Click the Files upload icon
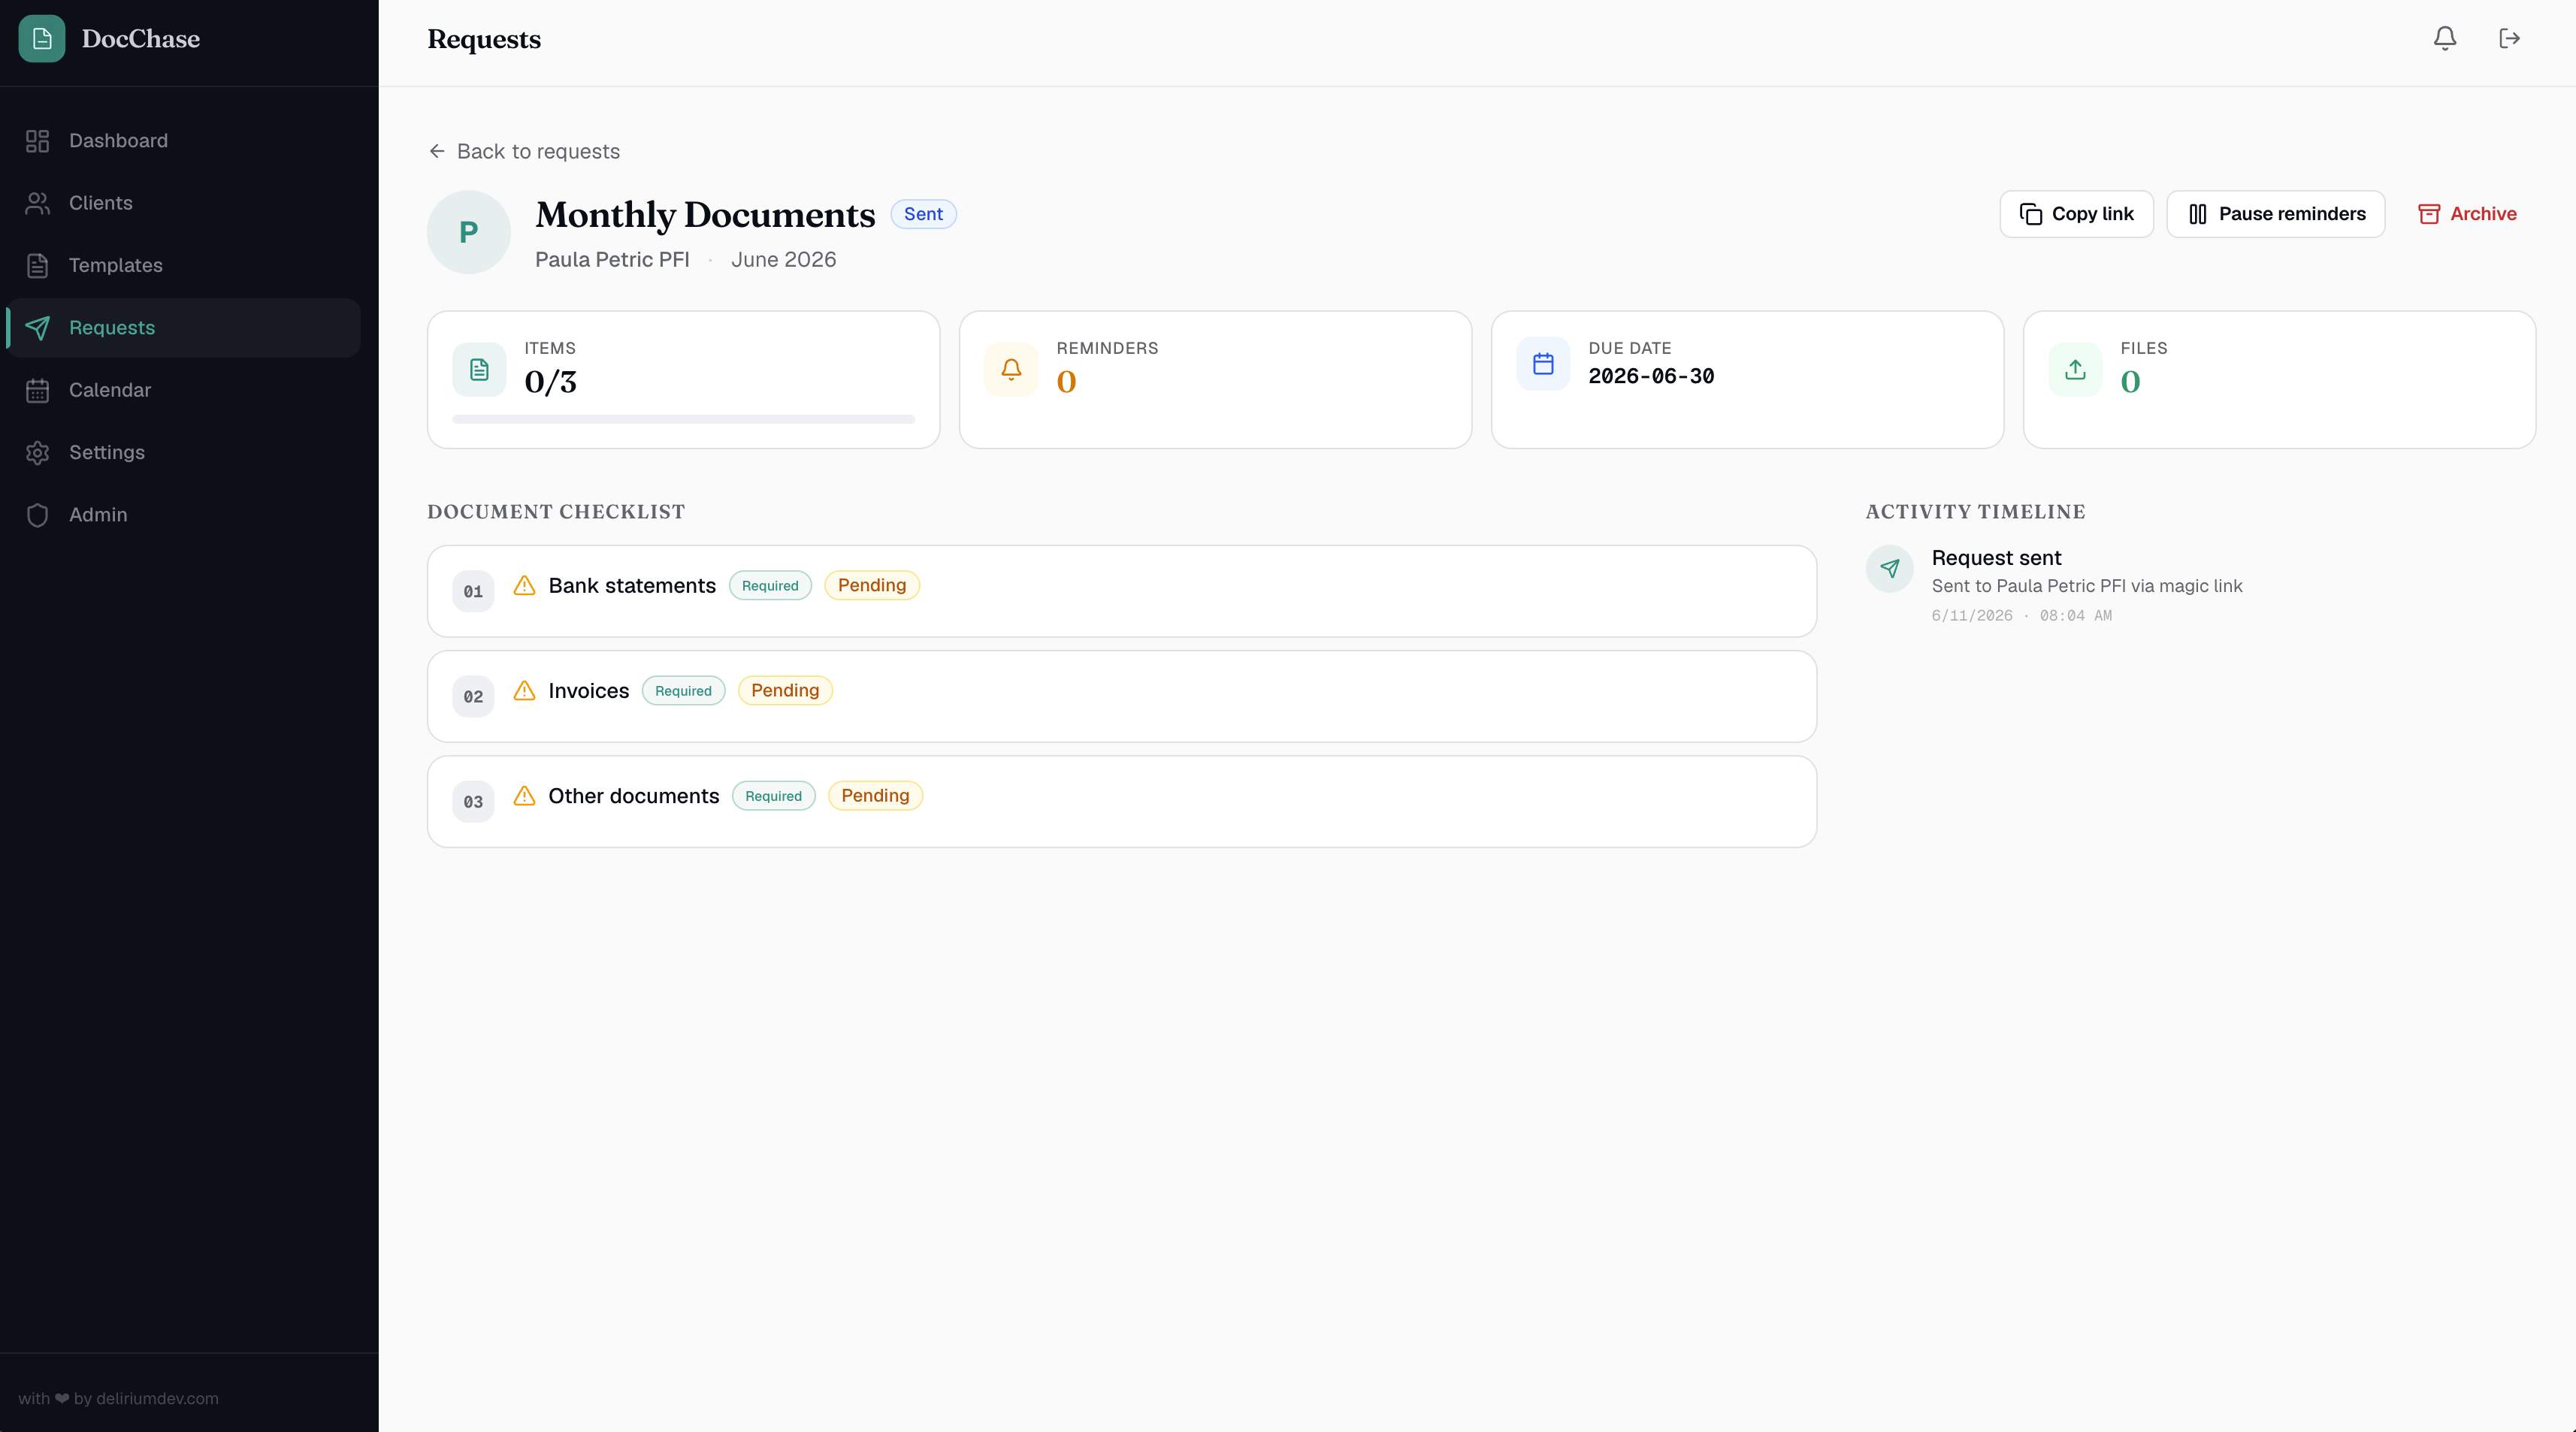 [x=2075, y=369]
